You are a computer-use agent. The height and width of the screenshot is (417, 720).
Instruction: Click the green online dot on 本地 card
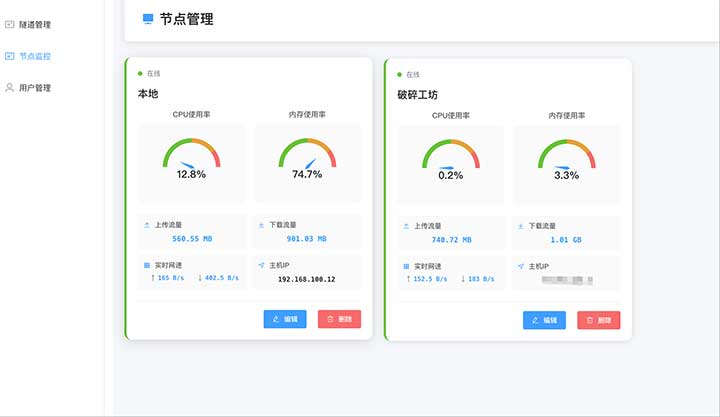pos(140,73)
